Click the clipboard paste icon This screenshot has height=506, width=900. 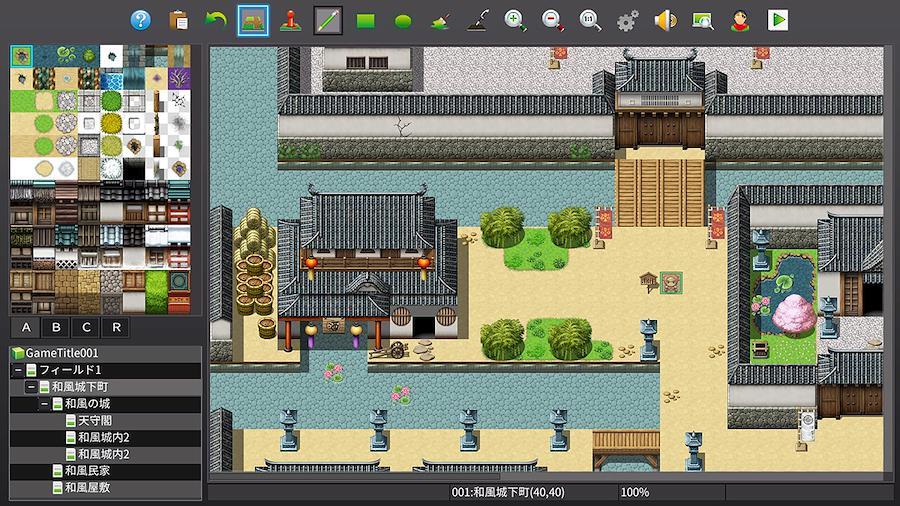click(x=179, y=20)
